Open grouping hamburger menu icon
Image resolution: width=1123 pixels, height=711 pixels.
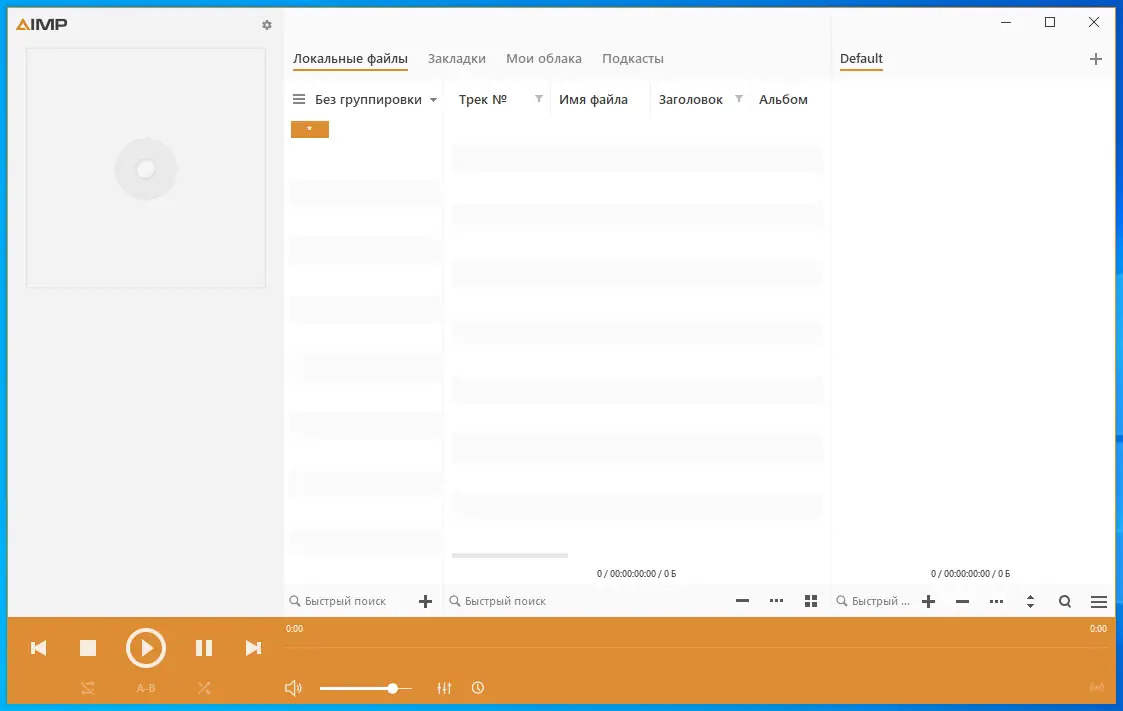click(x=299, y=100)
